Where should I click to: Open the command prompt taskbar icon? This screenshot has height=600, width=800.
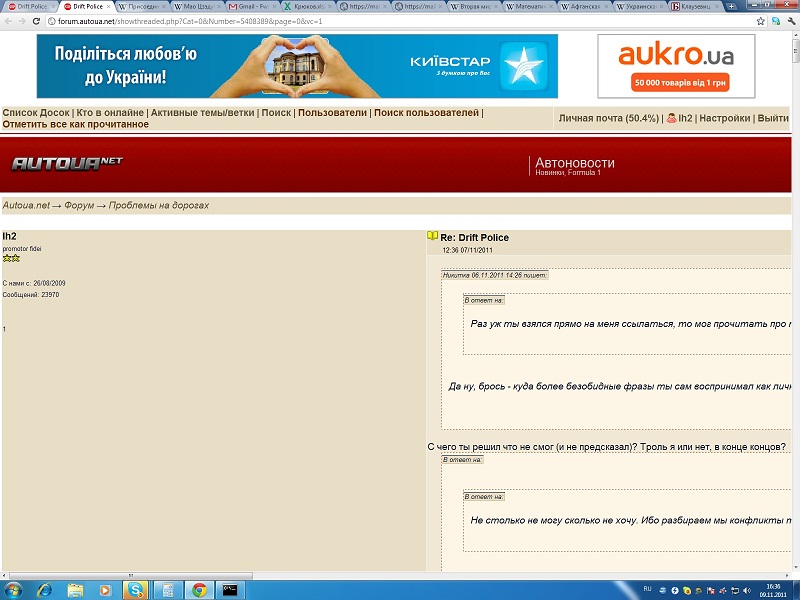230,590
